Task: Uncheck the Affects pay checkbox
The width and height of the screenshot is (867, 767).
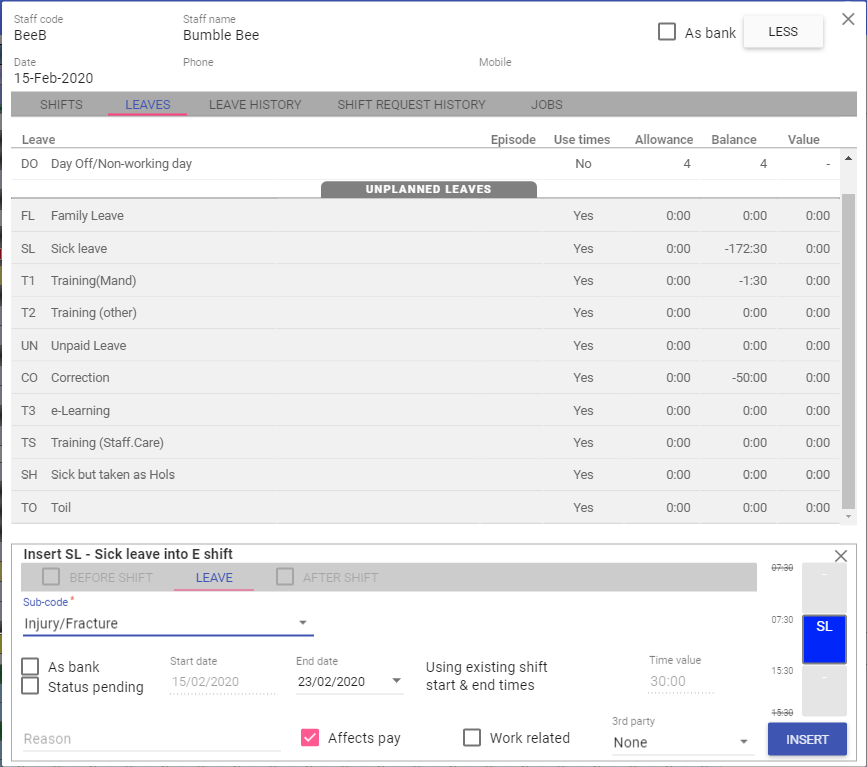Action: pos(310,738)
